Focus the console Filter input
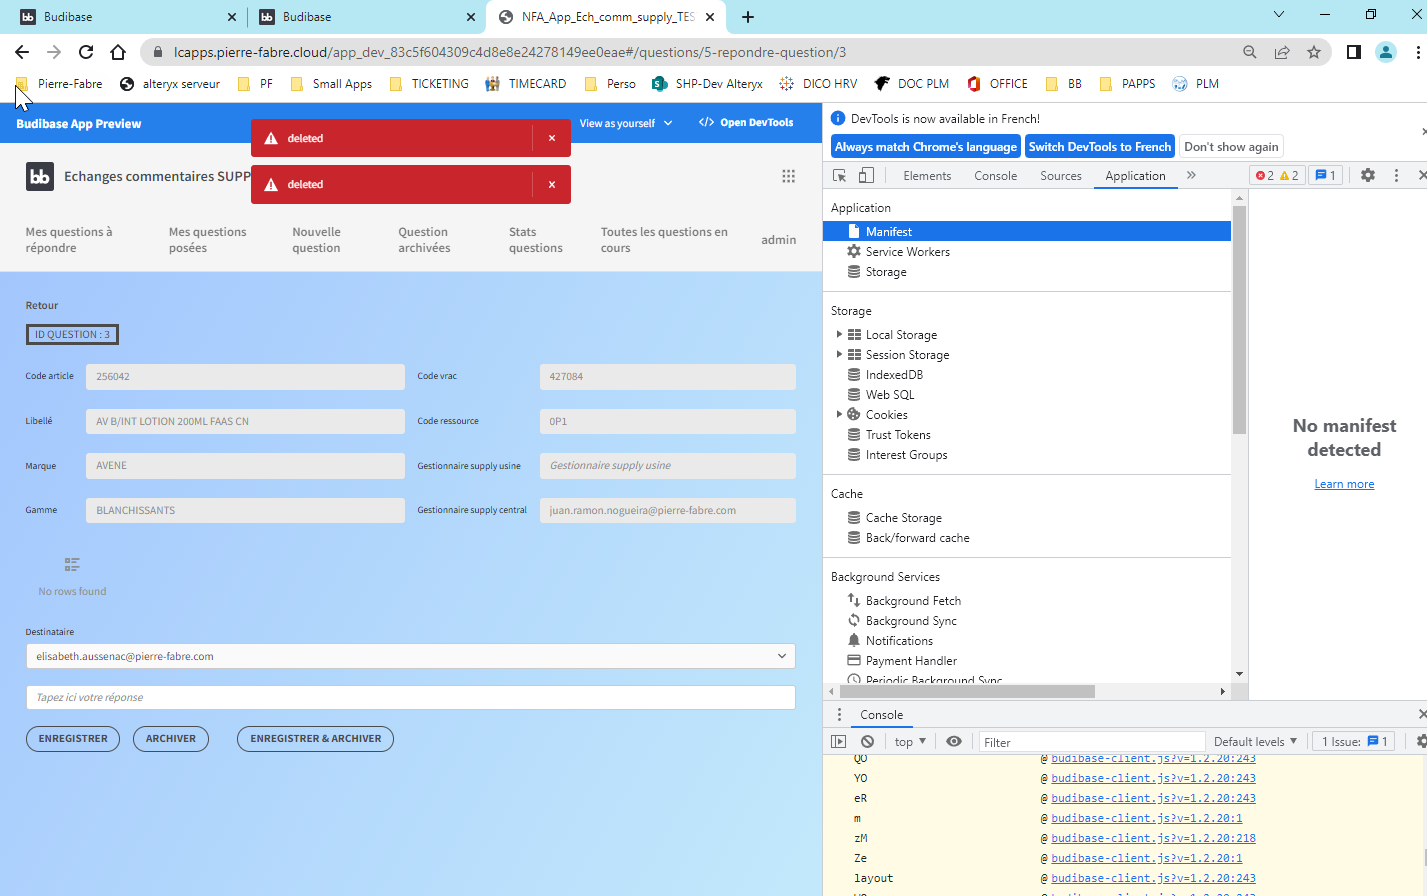1427x896 pixels. coord(1092,742)
